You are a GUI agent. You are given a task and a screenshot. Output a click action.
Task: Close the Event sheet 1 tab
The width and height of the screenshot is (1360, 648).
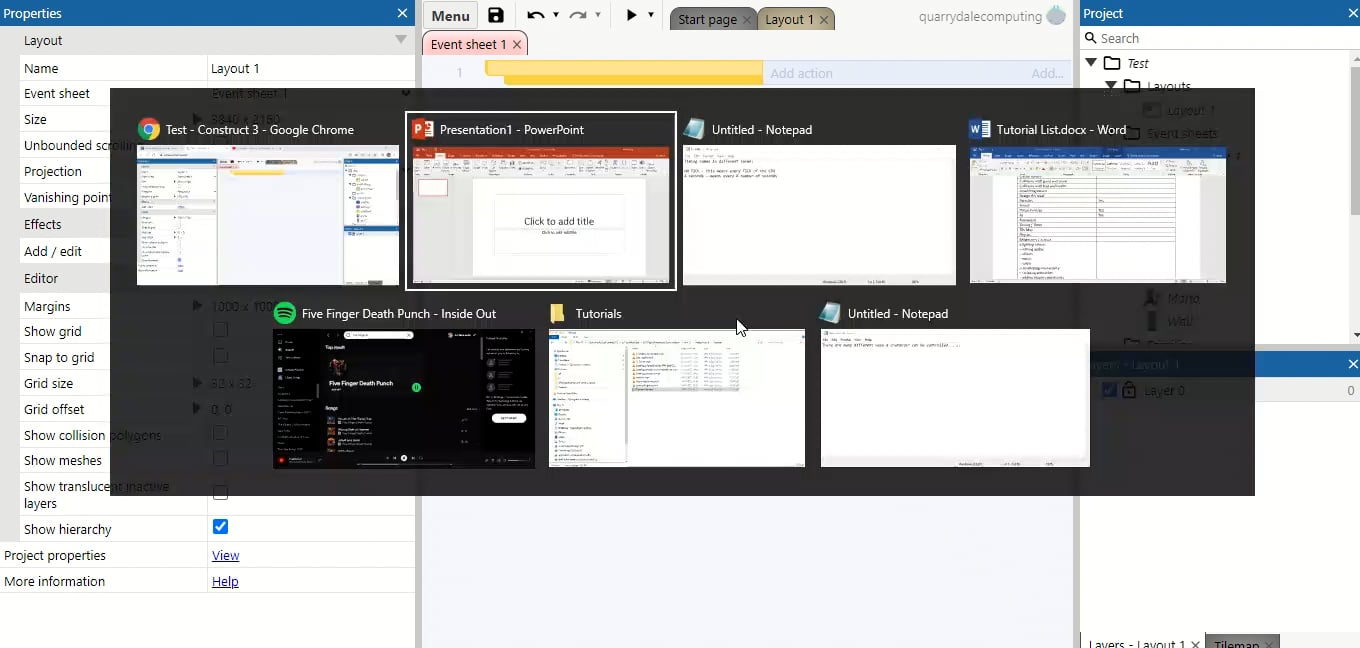pos(516,45)
